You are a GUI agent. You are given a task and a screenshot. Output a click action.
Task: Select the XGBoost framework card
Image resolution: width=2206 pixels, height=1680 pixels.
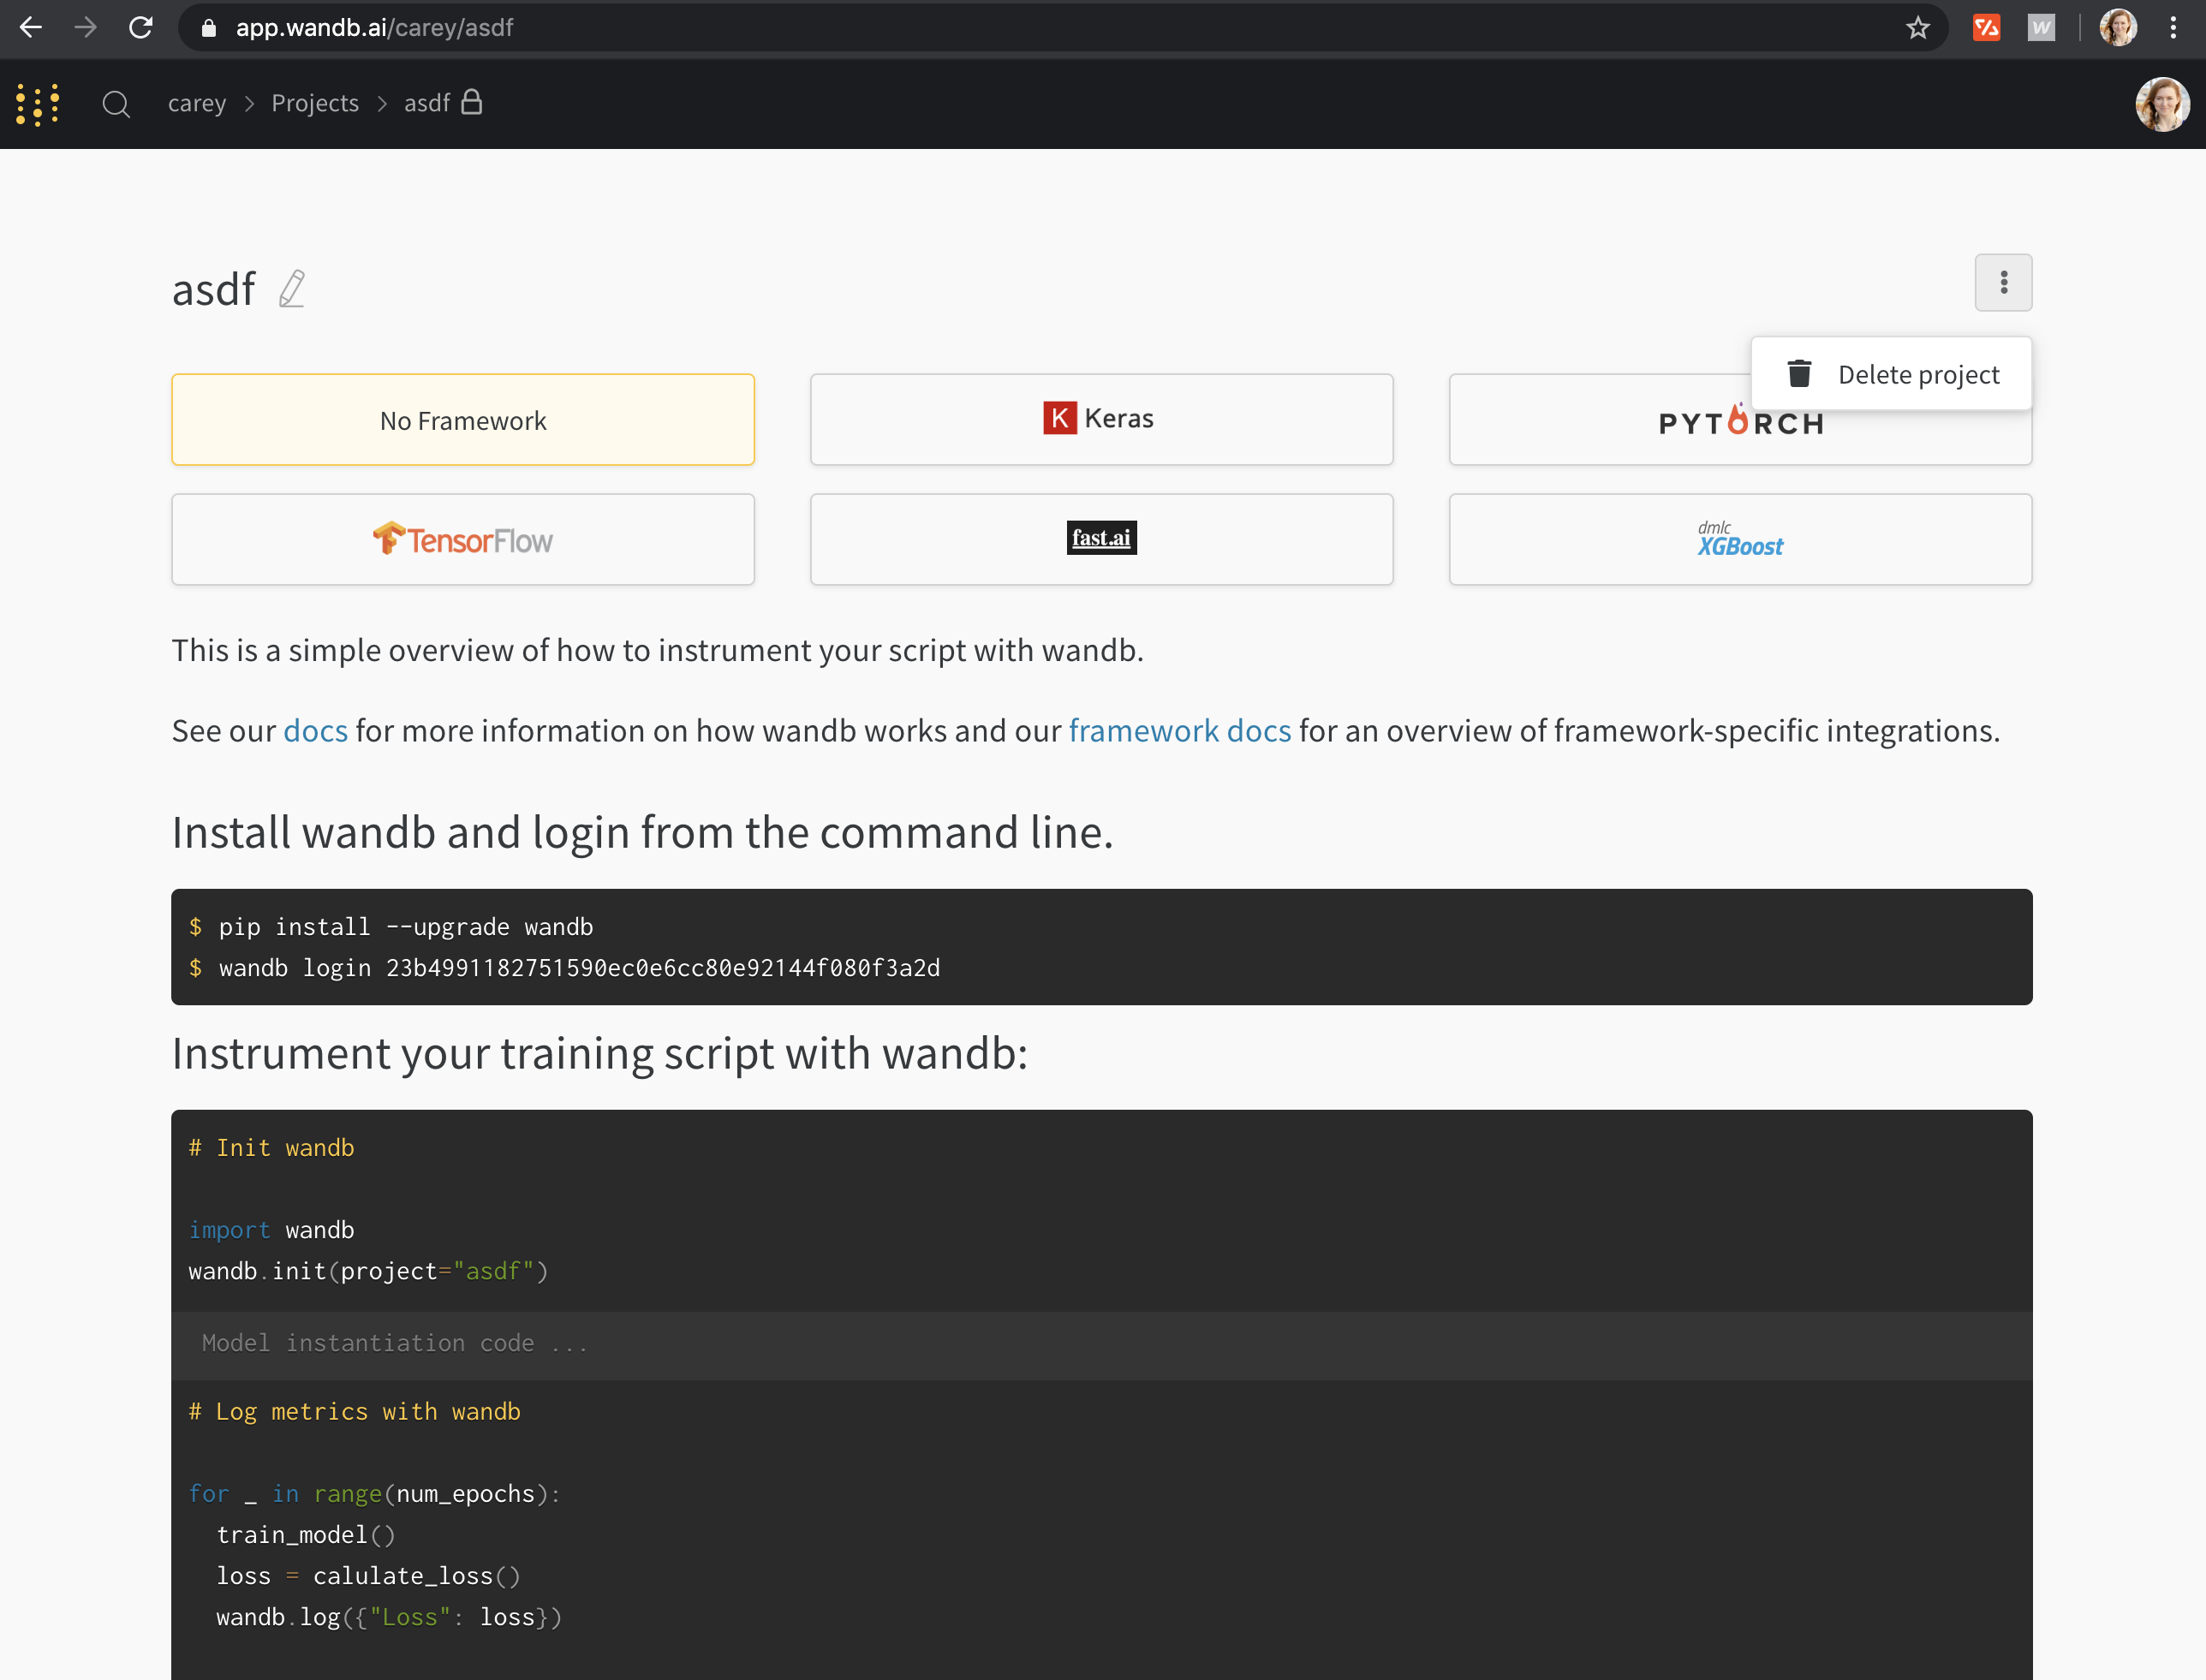click(x=1739, y=539)
